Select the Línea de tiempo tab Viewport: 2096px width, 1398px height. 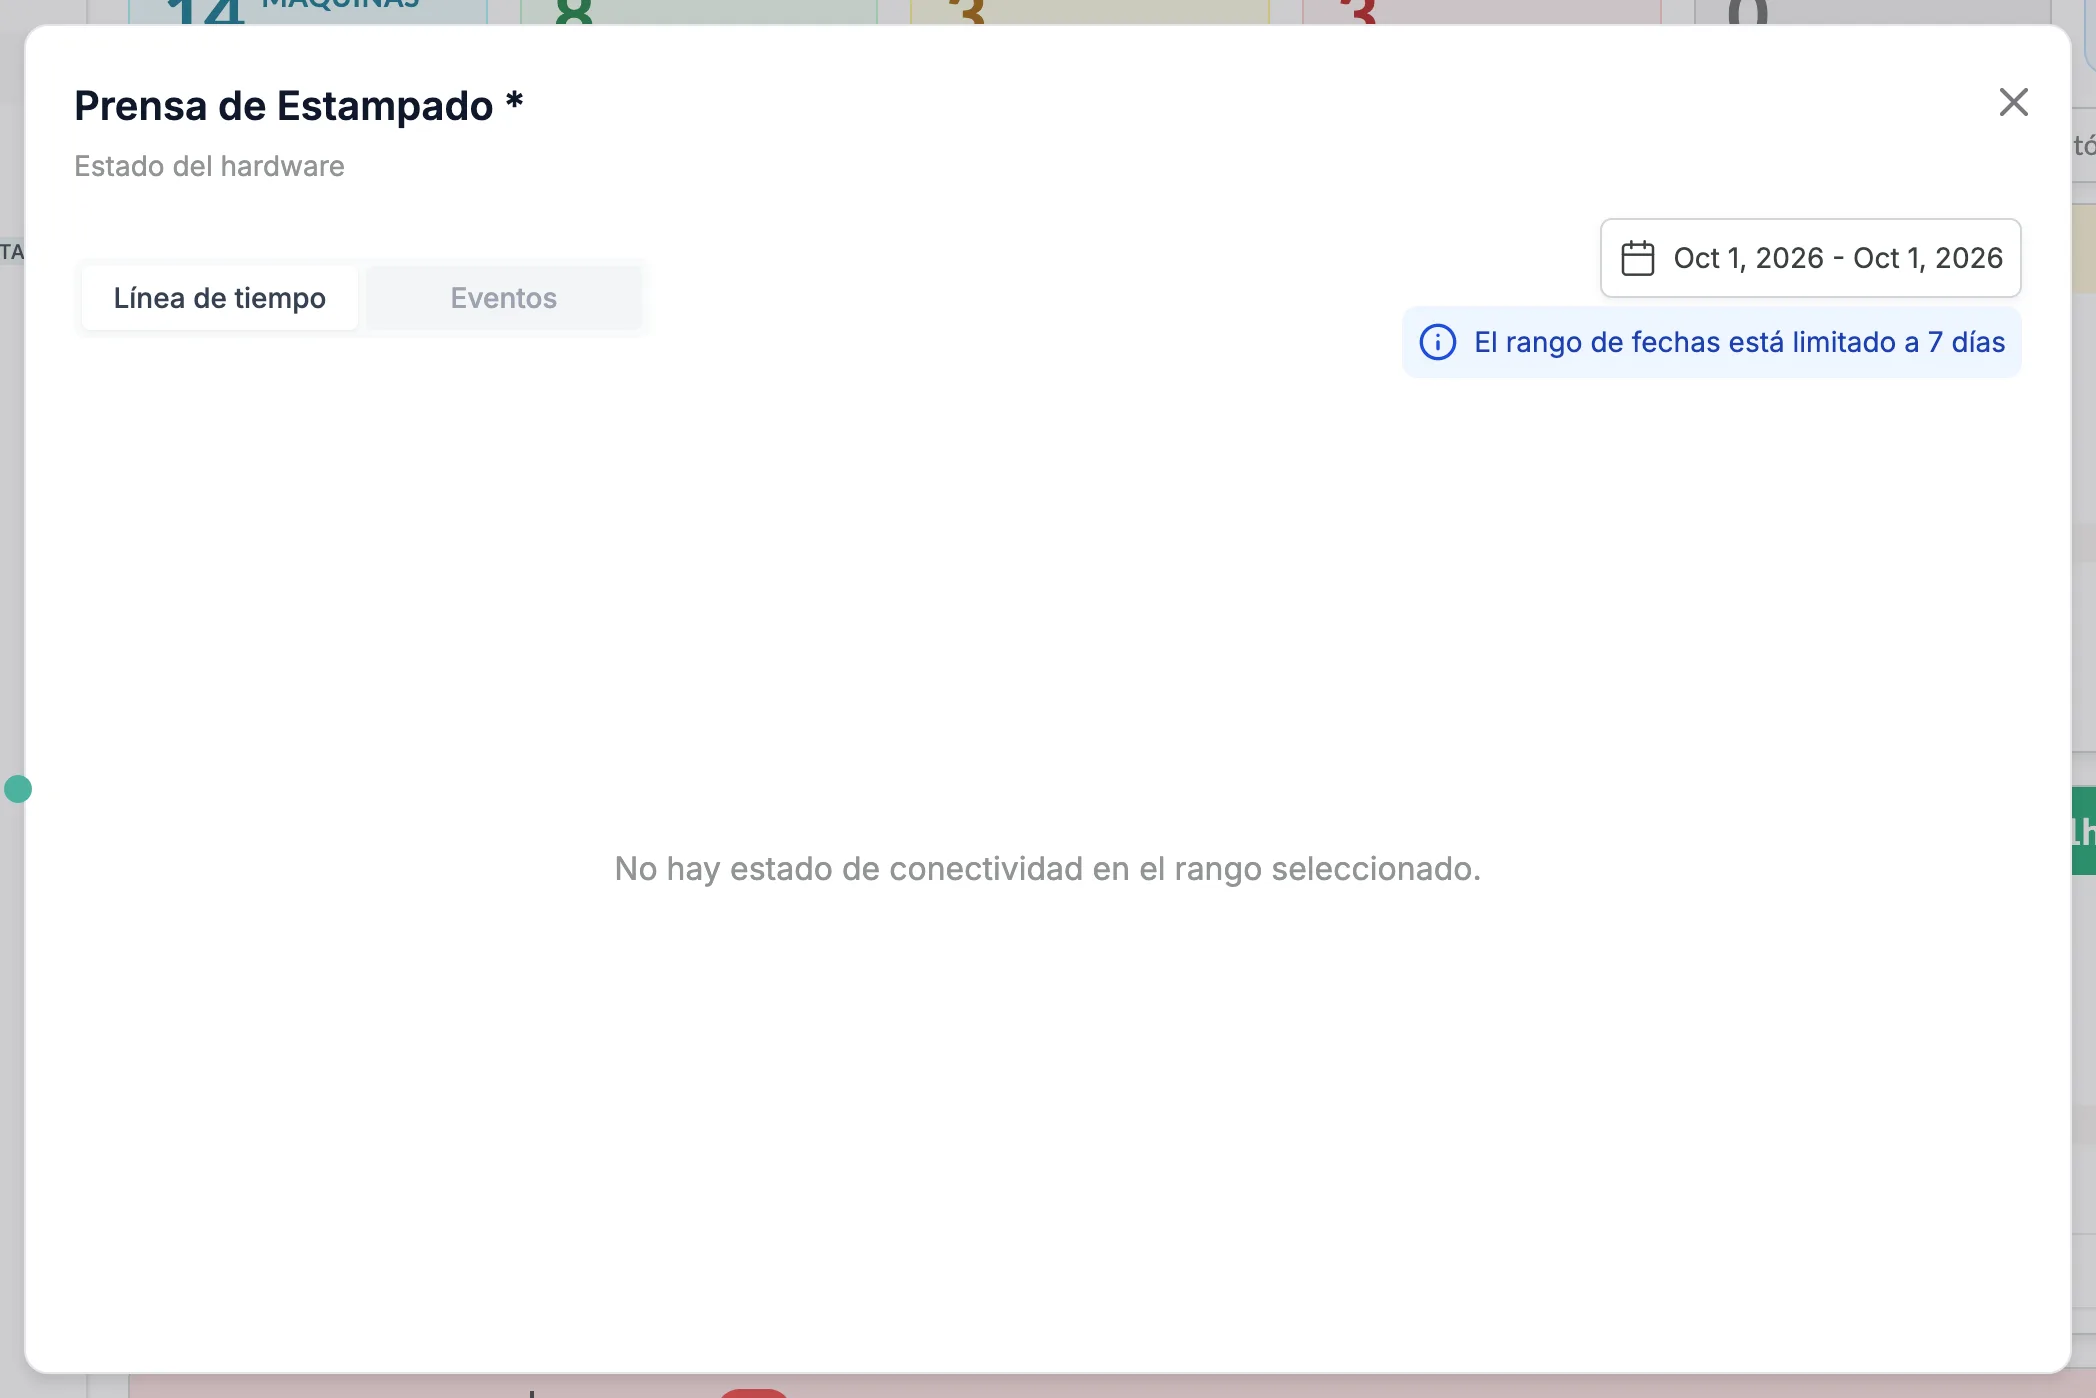click(220, 298)
